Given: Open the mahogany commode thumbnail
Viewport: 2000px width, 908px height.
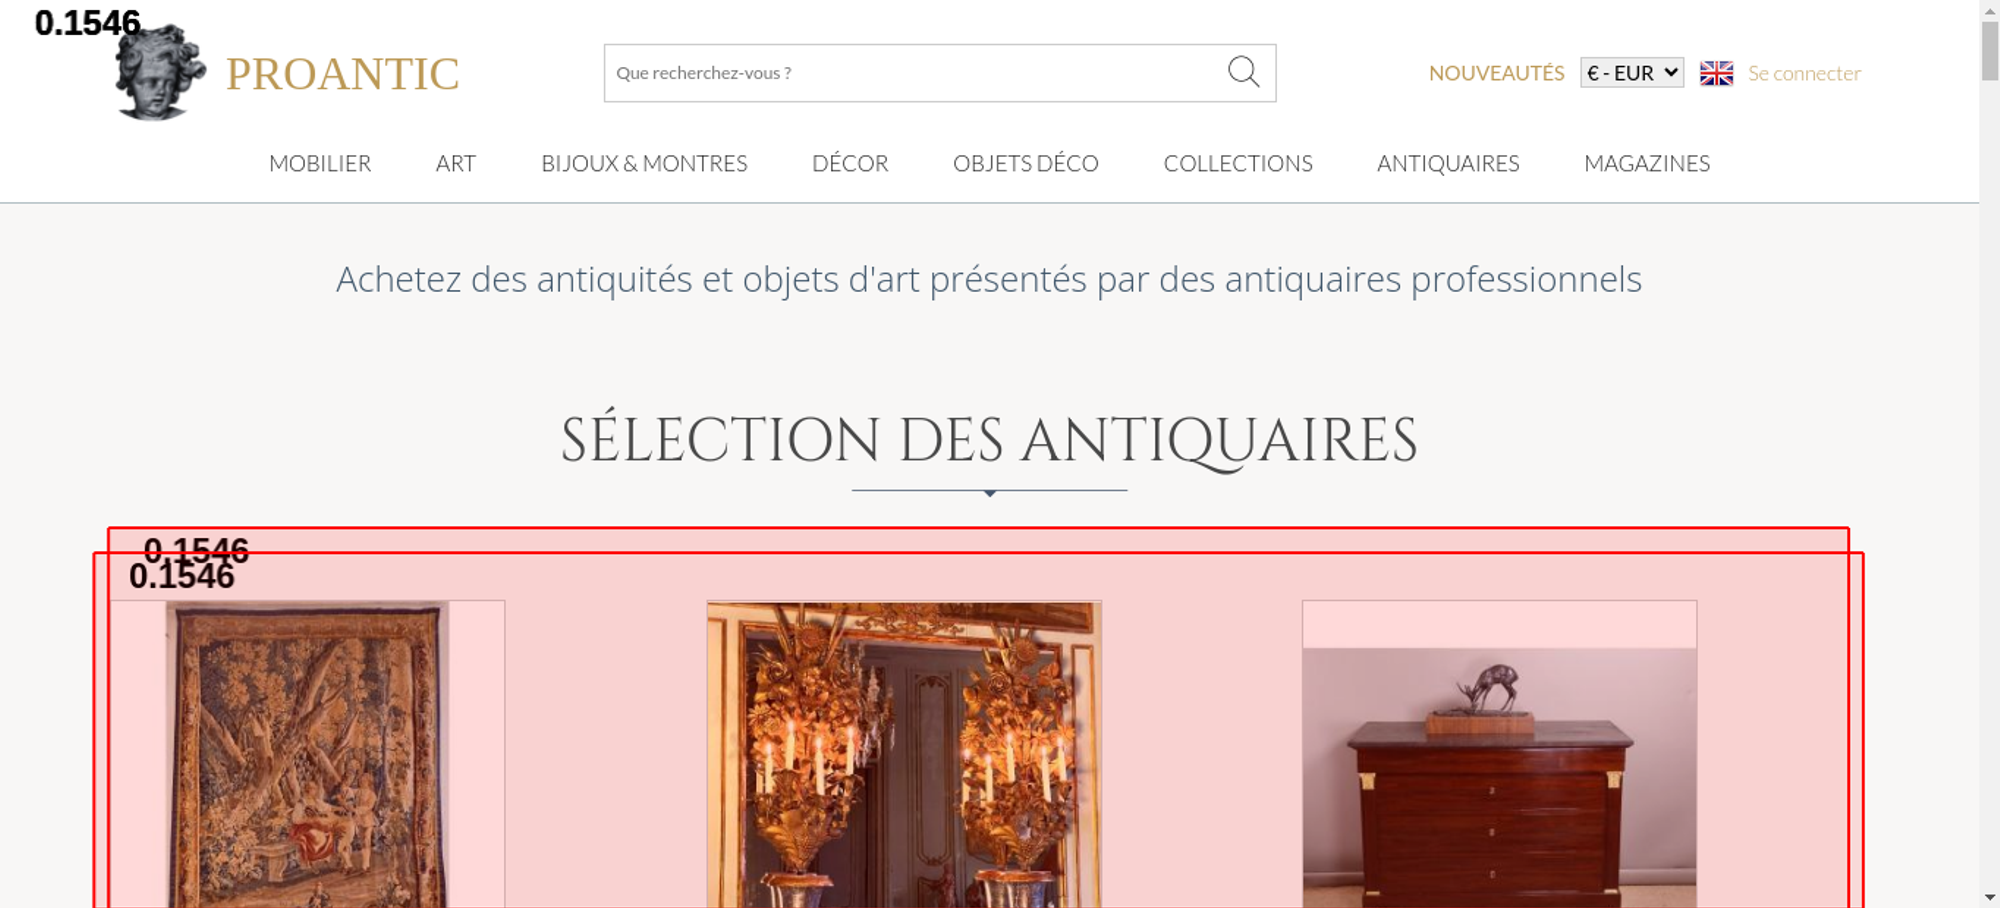Looking at the screenshot, I should tap(1499, 754).
